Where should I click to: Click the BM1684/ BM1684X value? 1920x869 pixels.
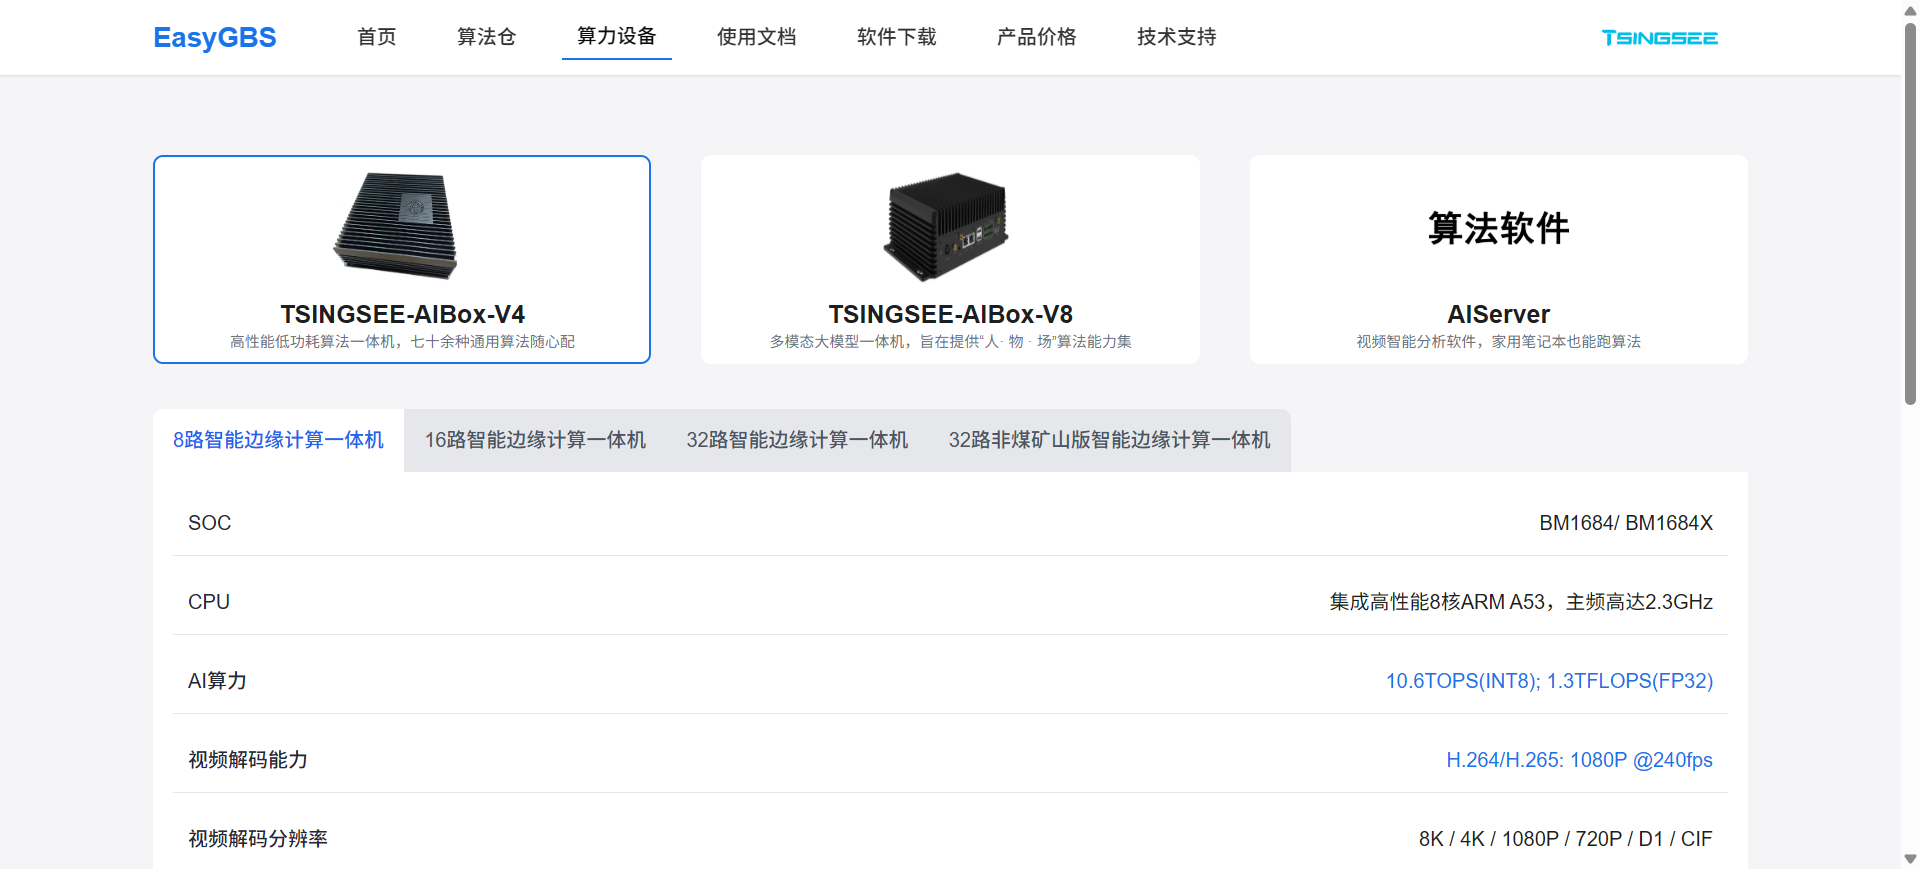click(1626, 523)
